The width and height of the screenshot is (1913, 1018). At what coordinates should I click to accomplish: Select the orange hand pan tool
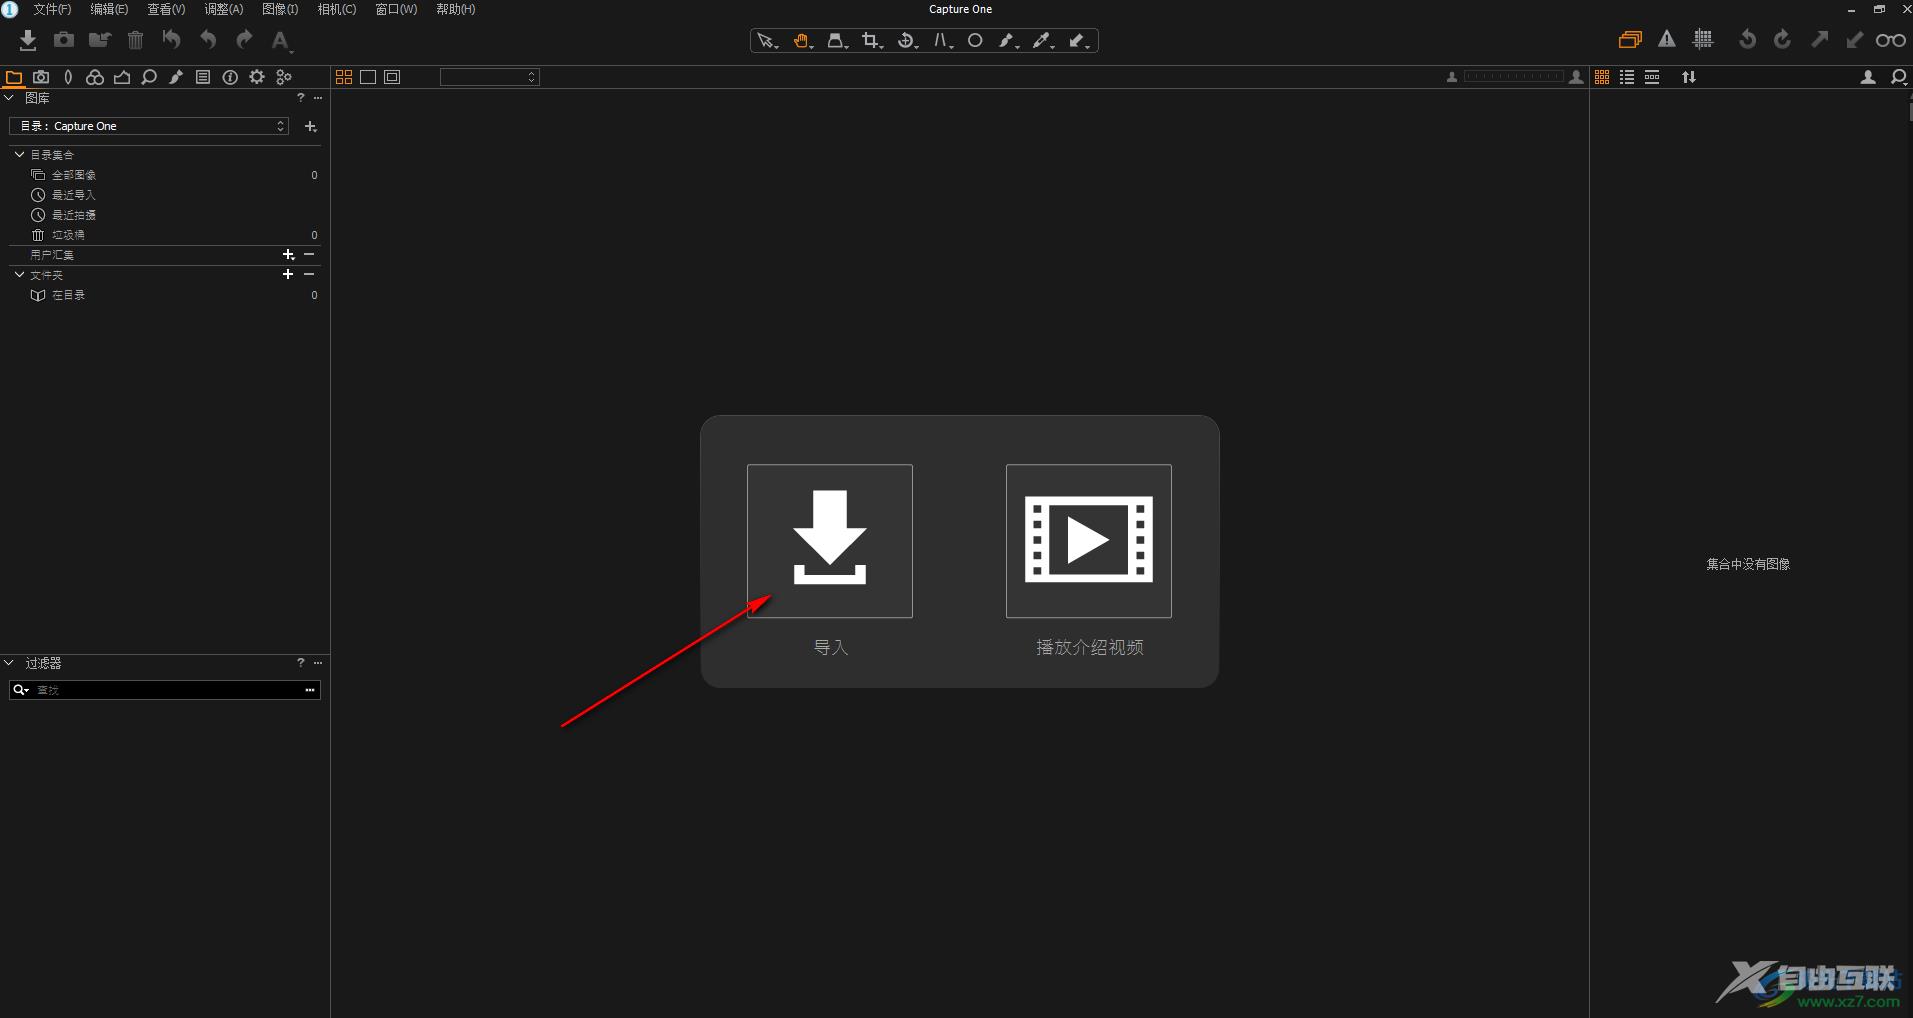point(803,41)
